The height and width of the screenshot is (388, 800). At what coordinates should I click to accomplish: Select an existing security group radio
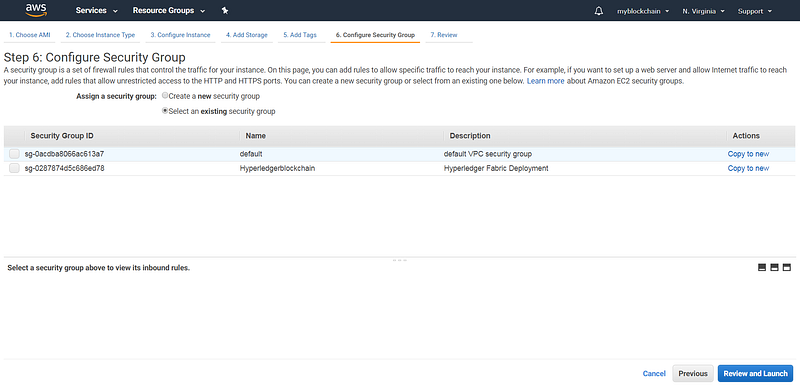[x=165, y=110]
